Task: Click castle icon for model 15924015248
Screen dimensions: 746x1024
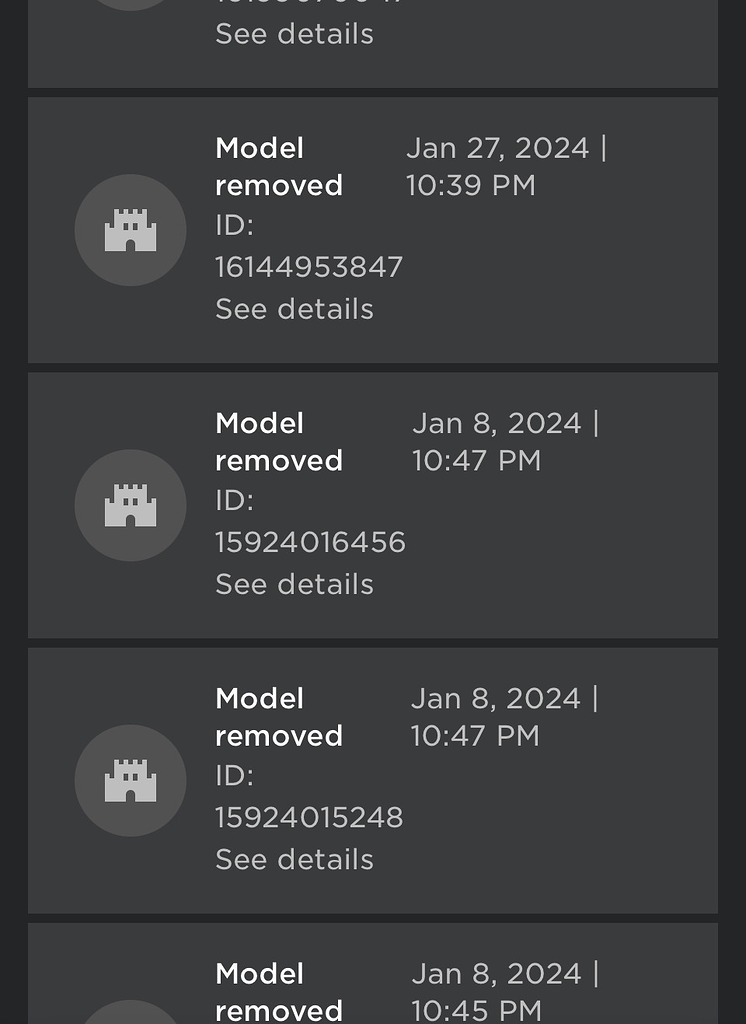Action: coord(131,780)
